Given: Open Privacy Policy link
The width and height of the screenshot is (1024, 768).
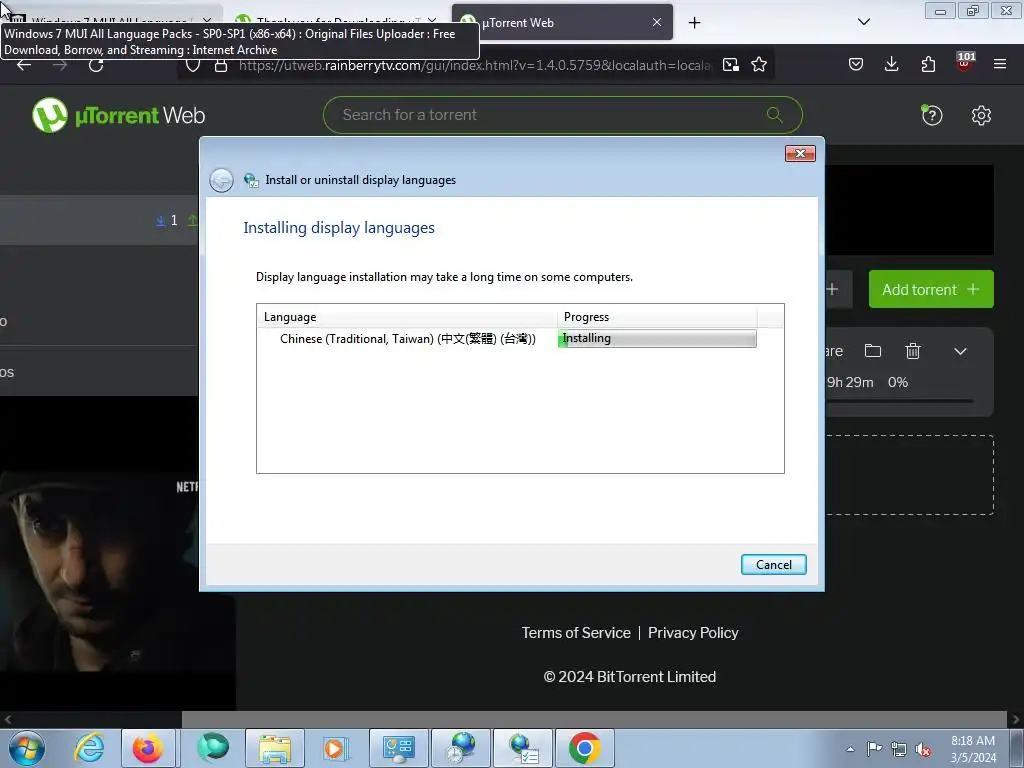Looking at the screenshot, I should click(x=693, y=633).
